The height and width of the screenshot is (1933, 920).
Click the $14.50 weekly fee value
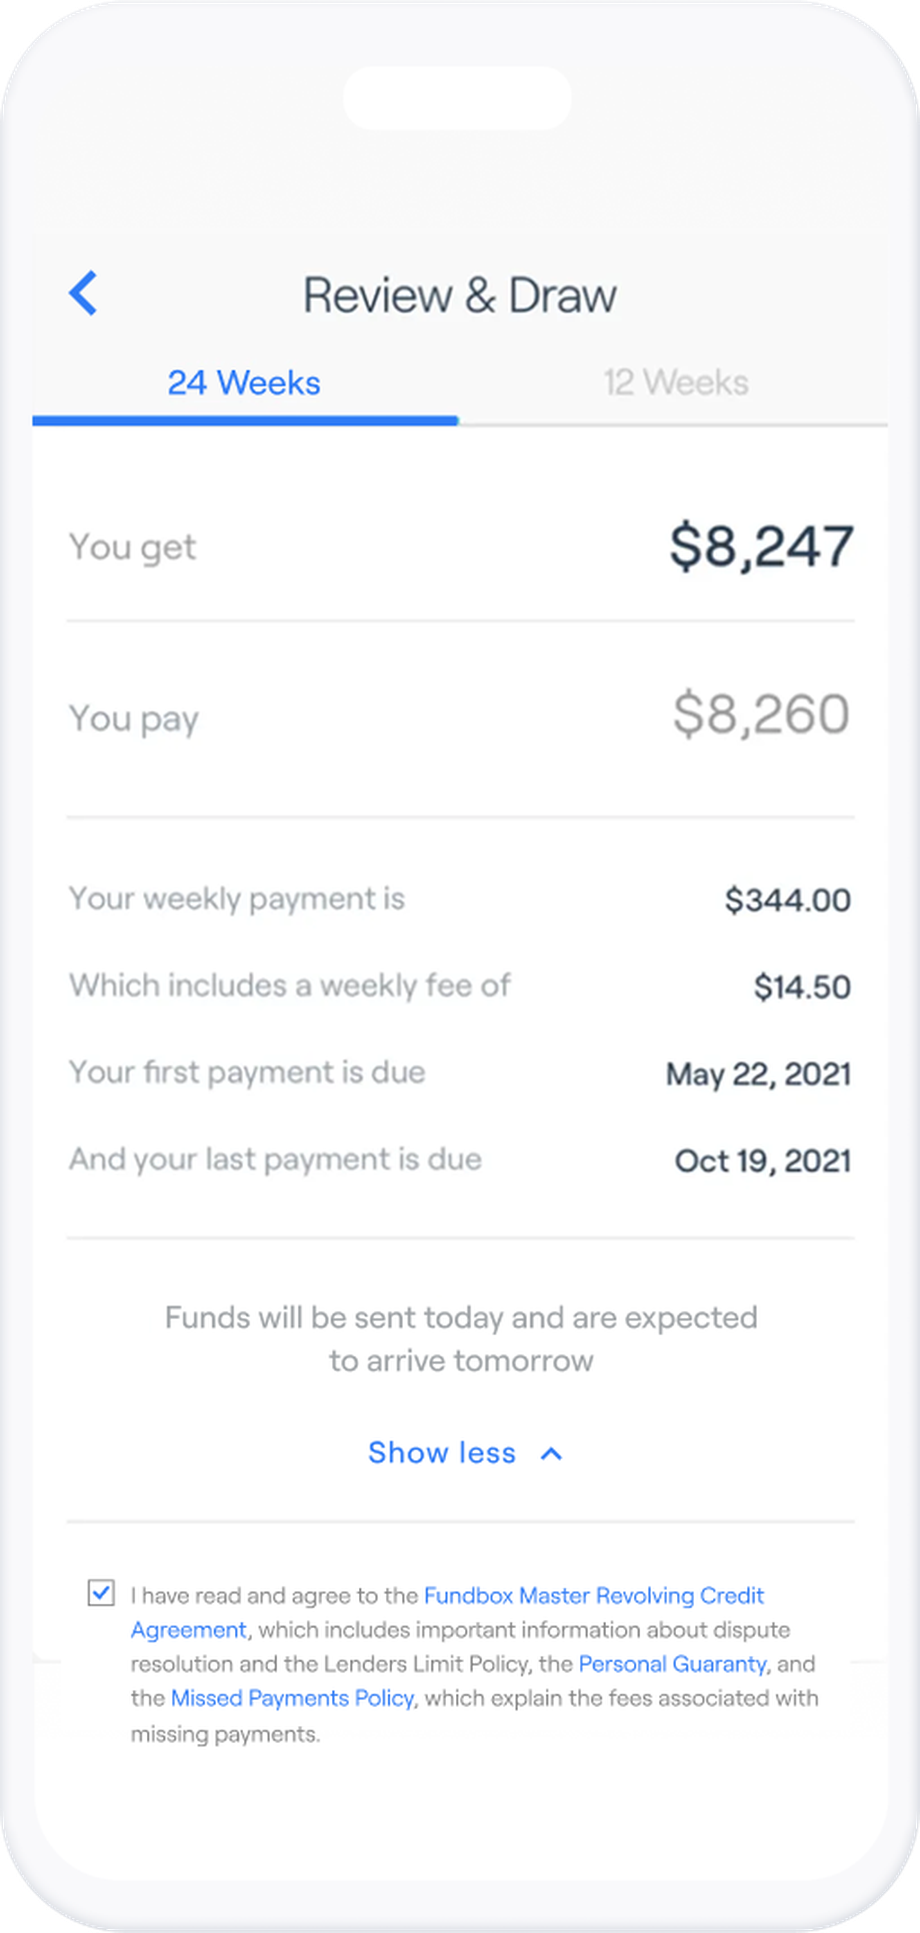(x=802, y=987)
